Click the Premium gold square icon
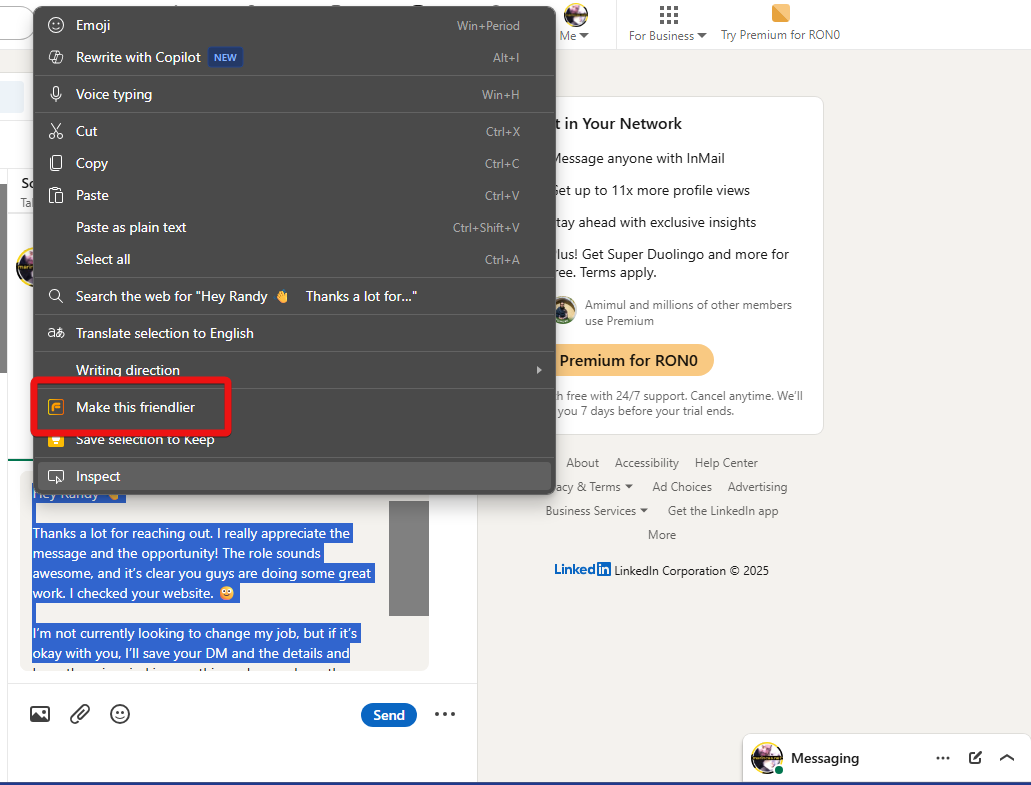1031x785 pixels. point(780,13)
